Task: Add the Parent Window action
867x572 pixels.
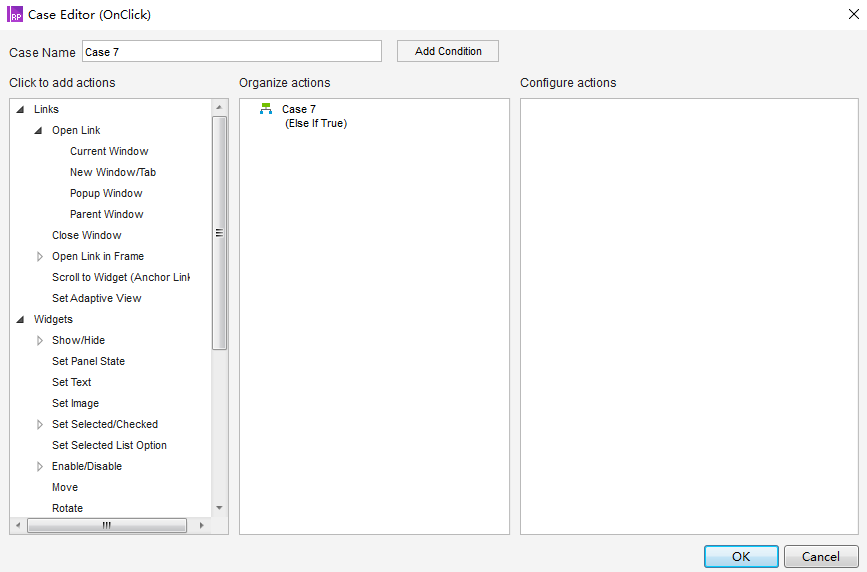Action: coord(107,215)
